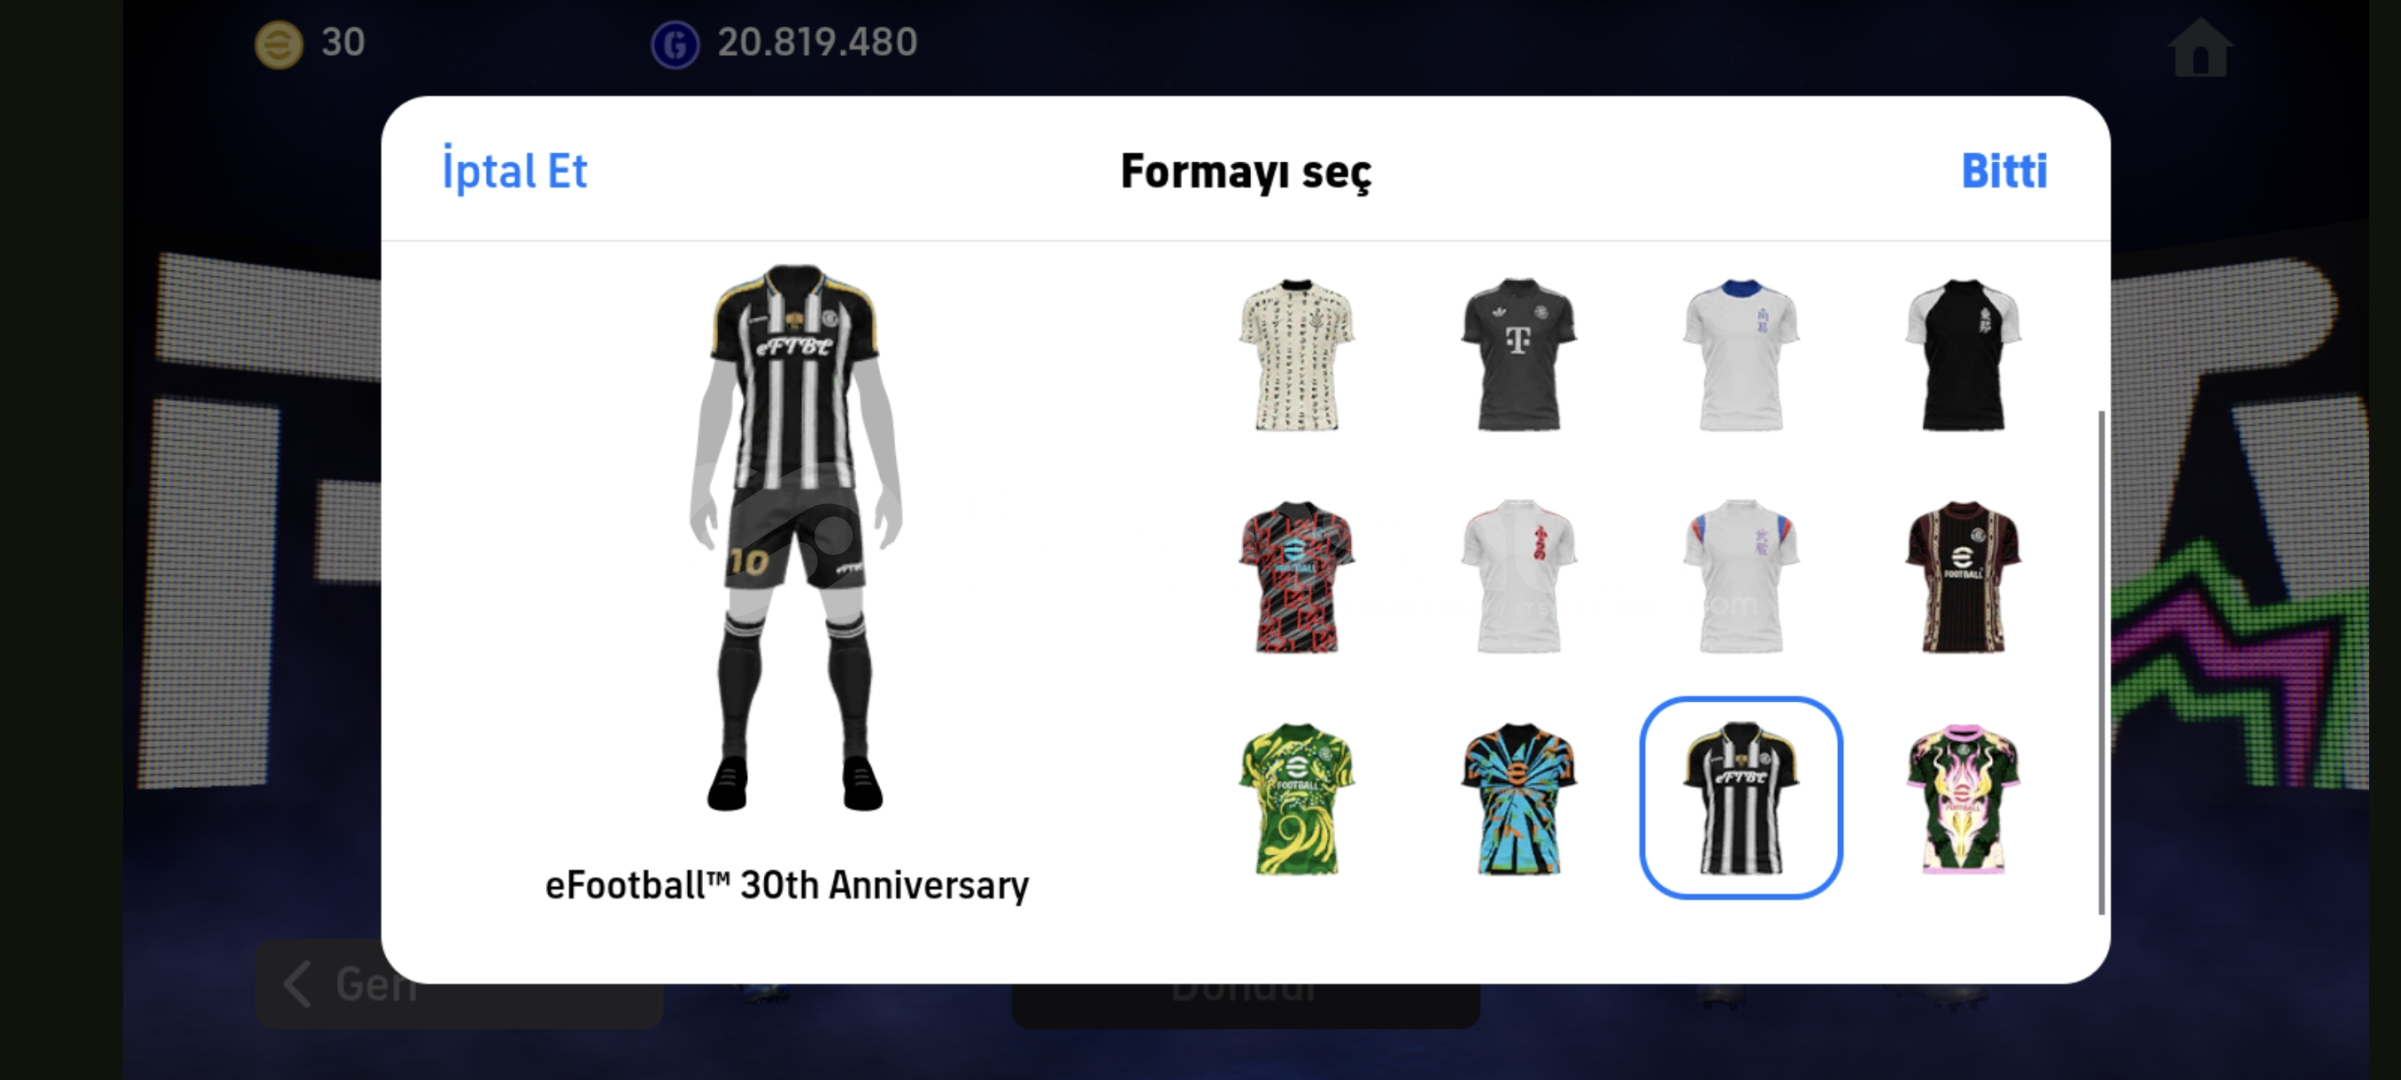2401x1080 pixels.
Task: Click the jersey list scrollbar
Action: [2101, 662]
